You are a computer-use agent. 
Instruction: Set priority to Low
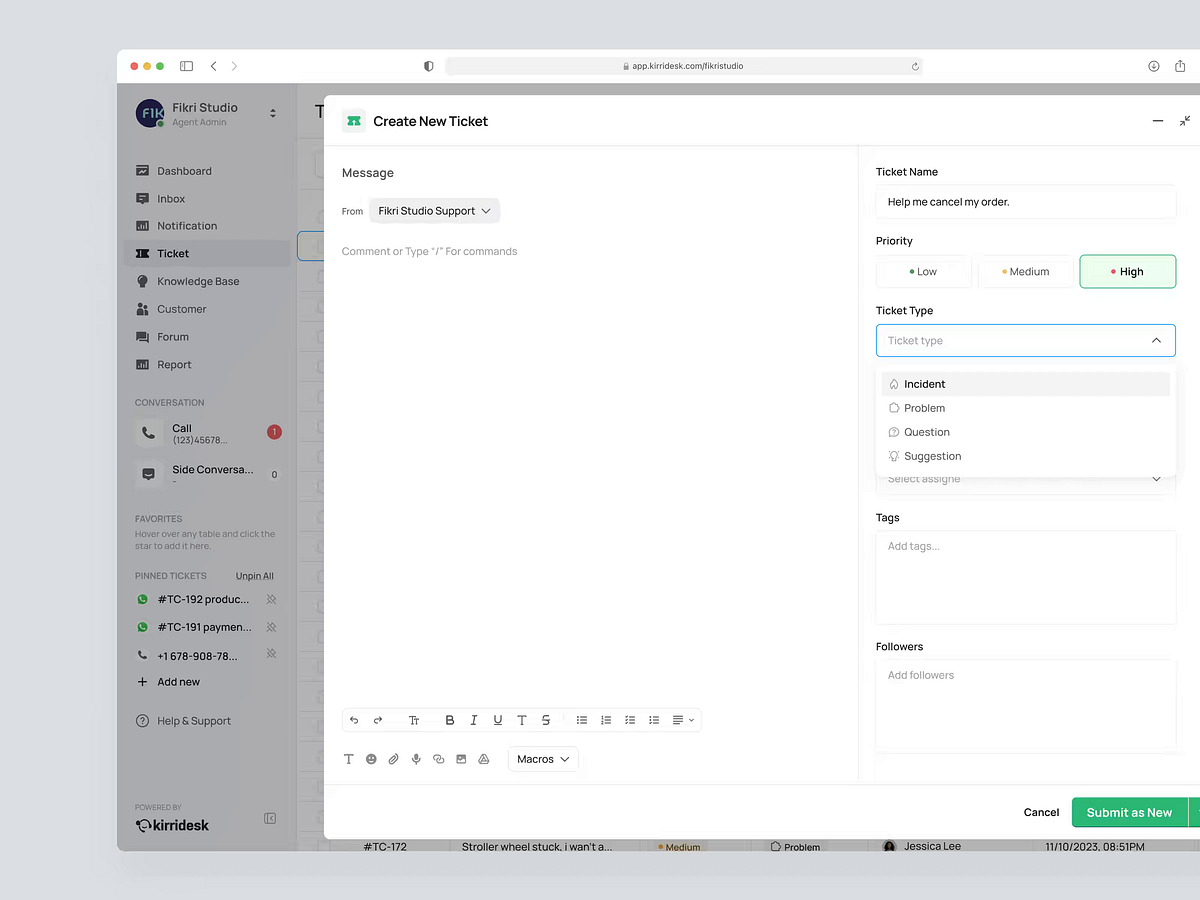tap(923, 272)
